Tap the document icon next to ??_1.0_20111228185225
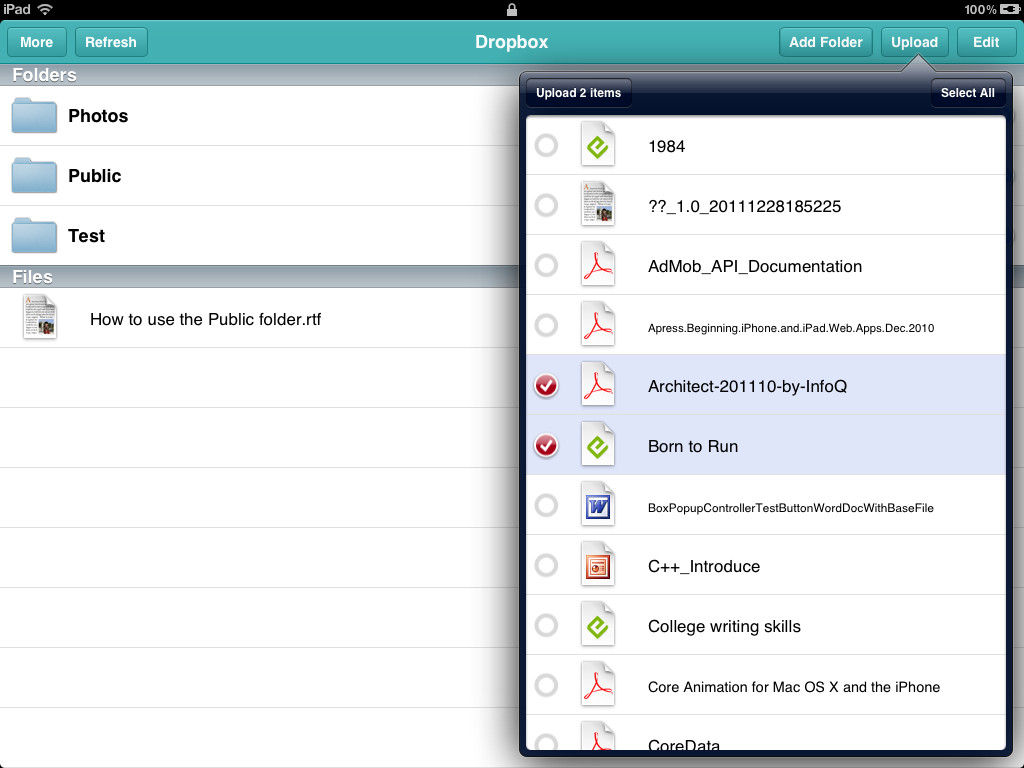Screen dimensions: 1024x768 point(598,205)
